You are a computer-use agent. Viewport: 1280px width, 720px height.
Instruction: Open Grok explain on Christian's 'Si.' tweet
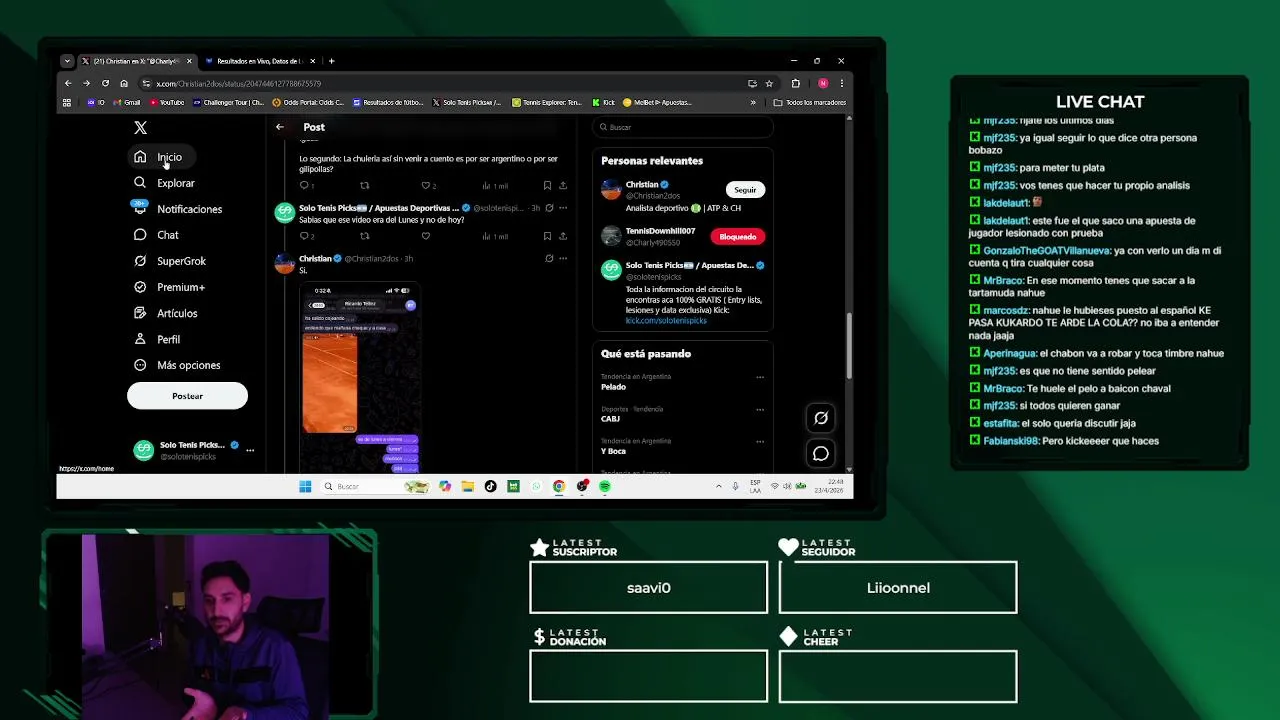(x=549, y=258)
